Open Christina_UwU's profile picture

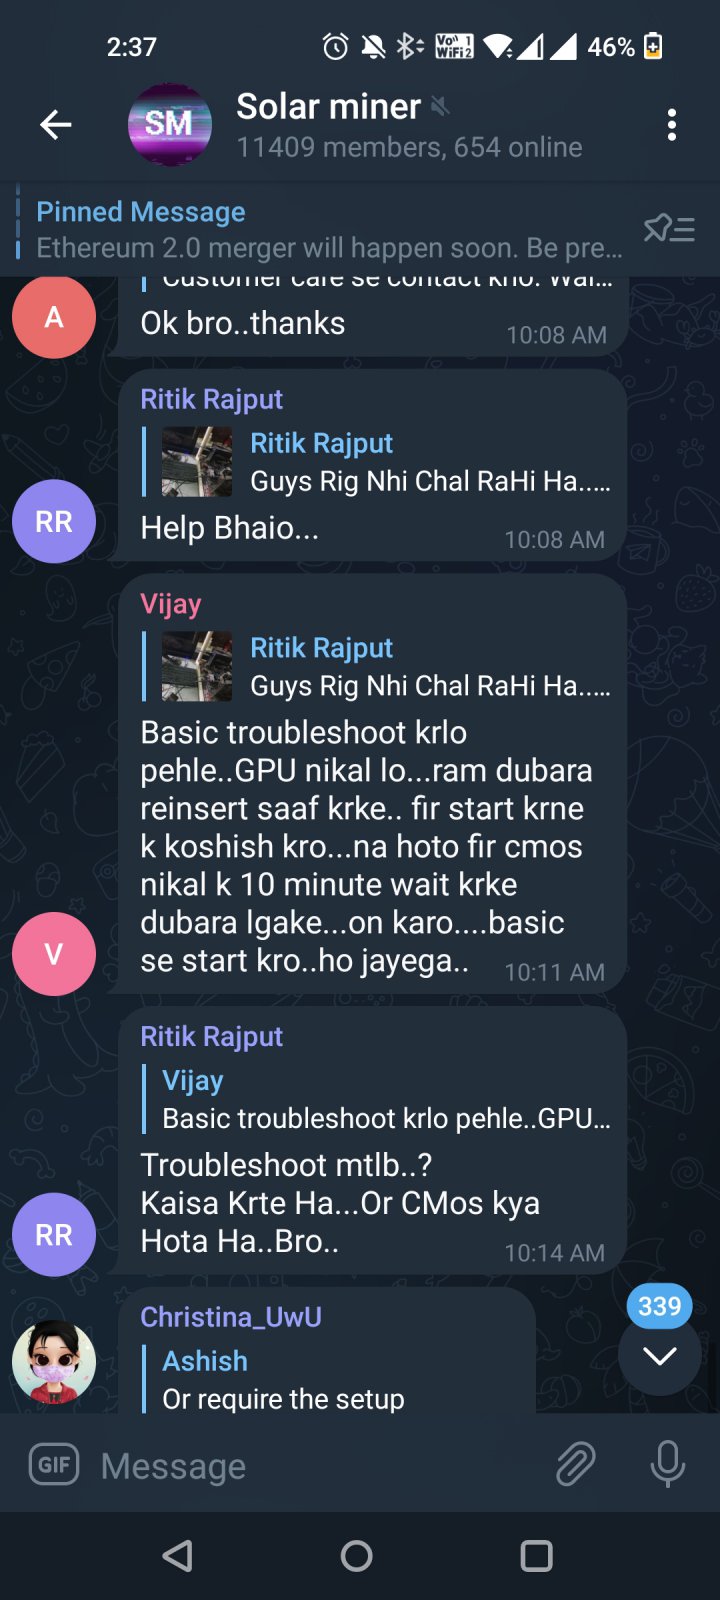pos(54,1362)
